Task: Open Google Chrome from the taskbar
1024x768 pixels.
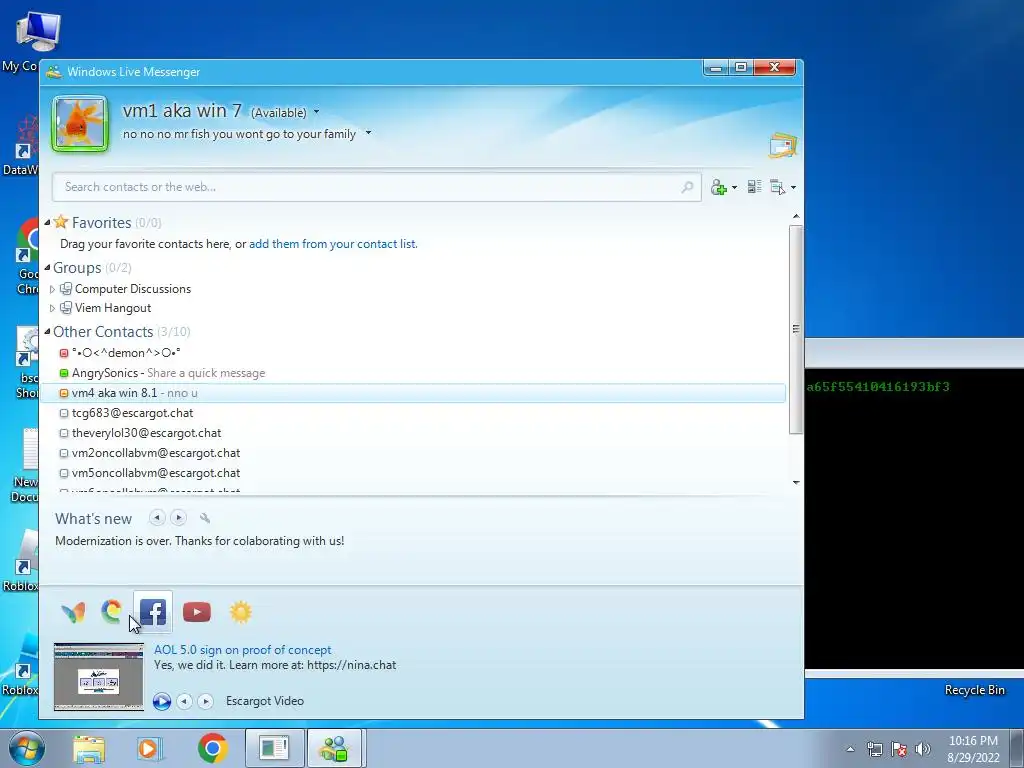Action: (x=212, y=748)
